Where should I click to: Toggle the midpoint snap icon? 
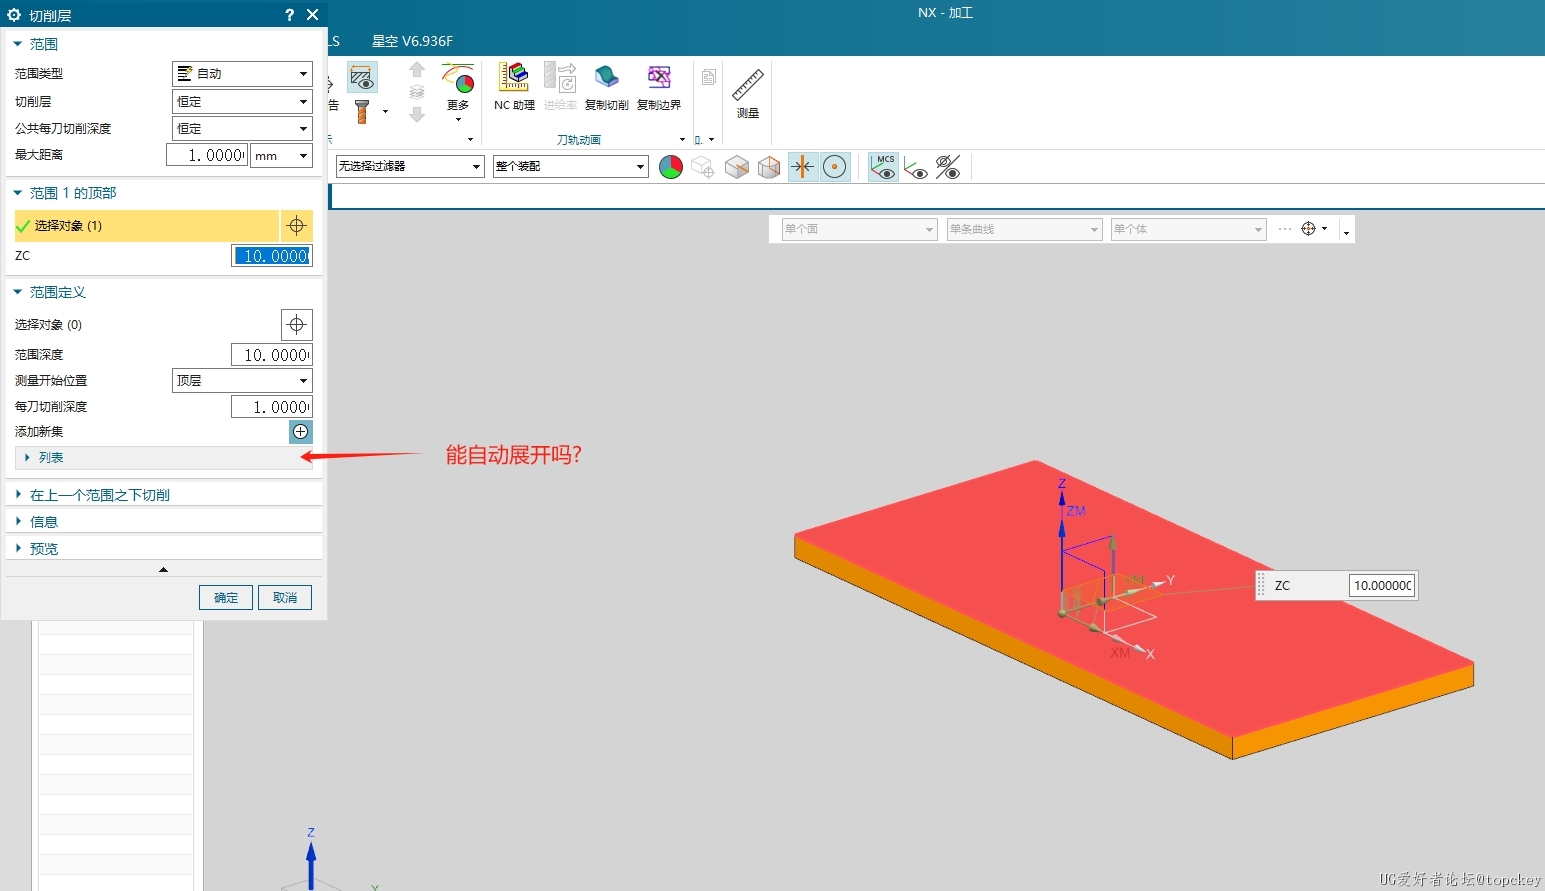pos(803,167)
